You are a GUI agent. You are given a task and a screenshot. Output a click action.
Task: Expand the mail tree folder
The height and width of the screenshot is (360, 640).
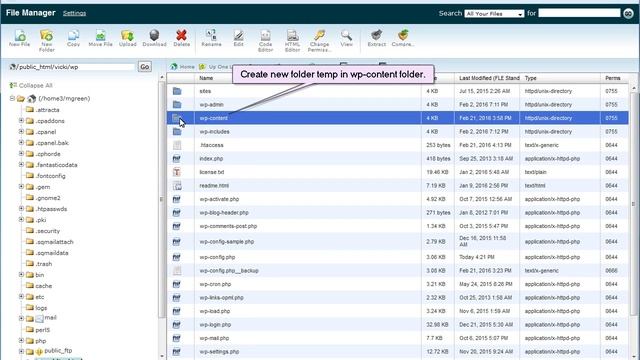(x=21, y=318)
